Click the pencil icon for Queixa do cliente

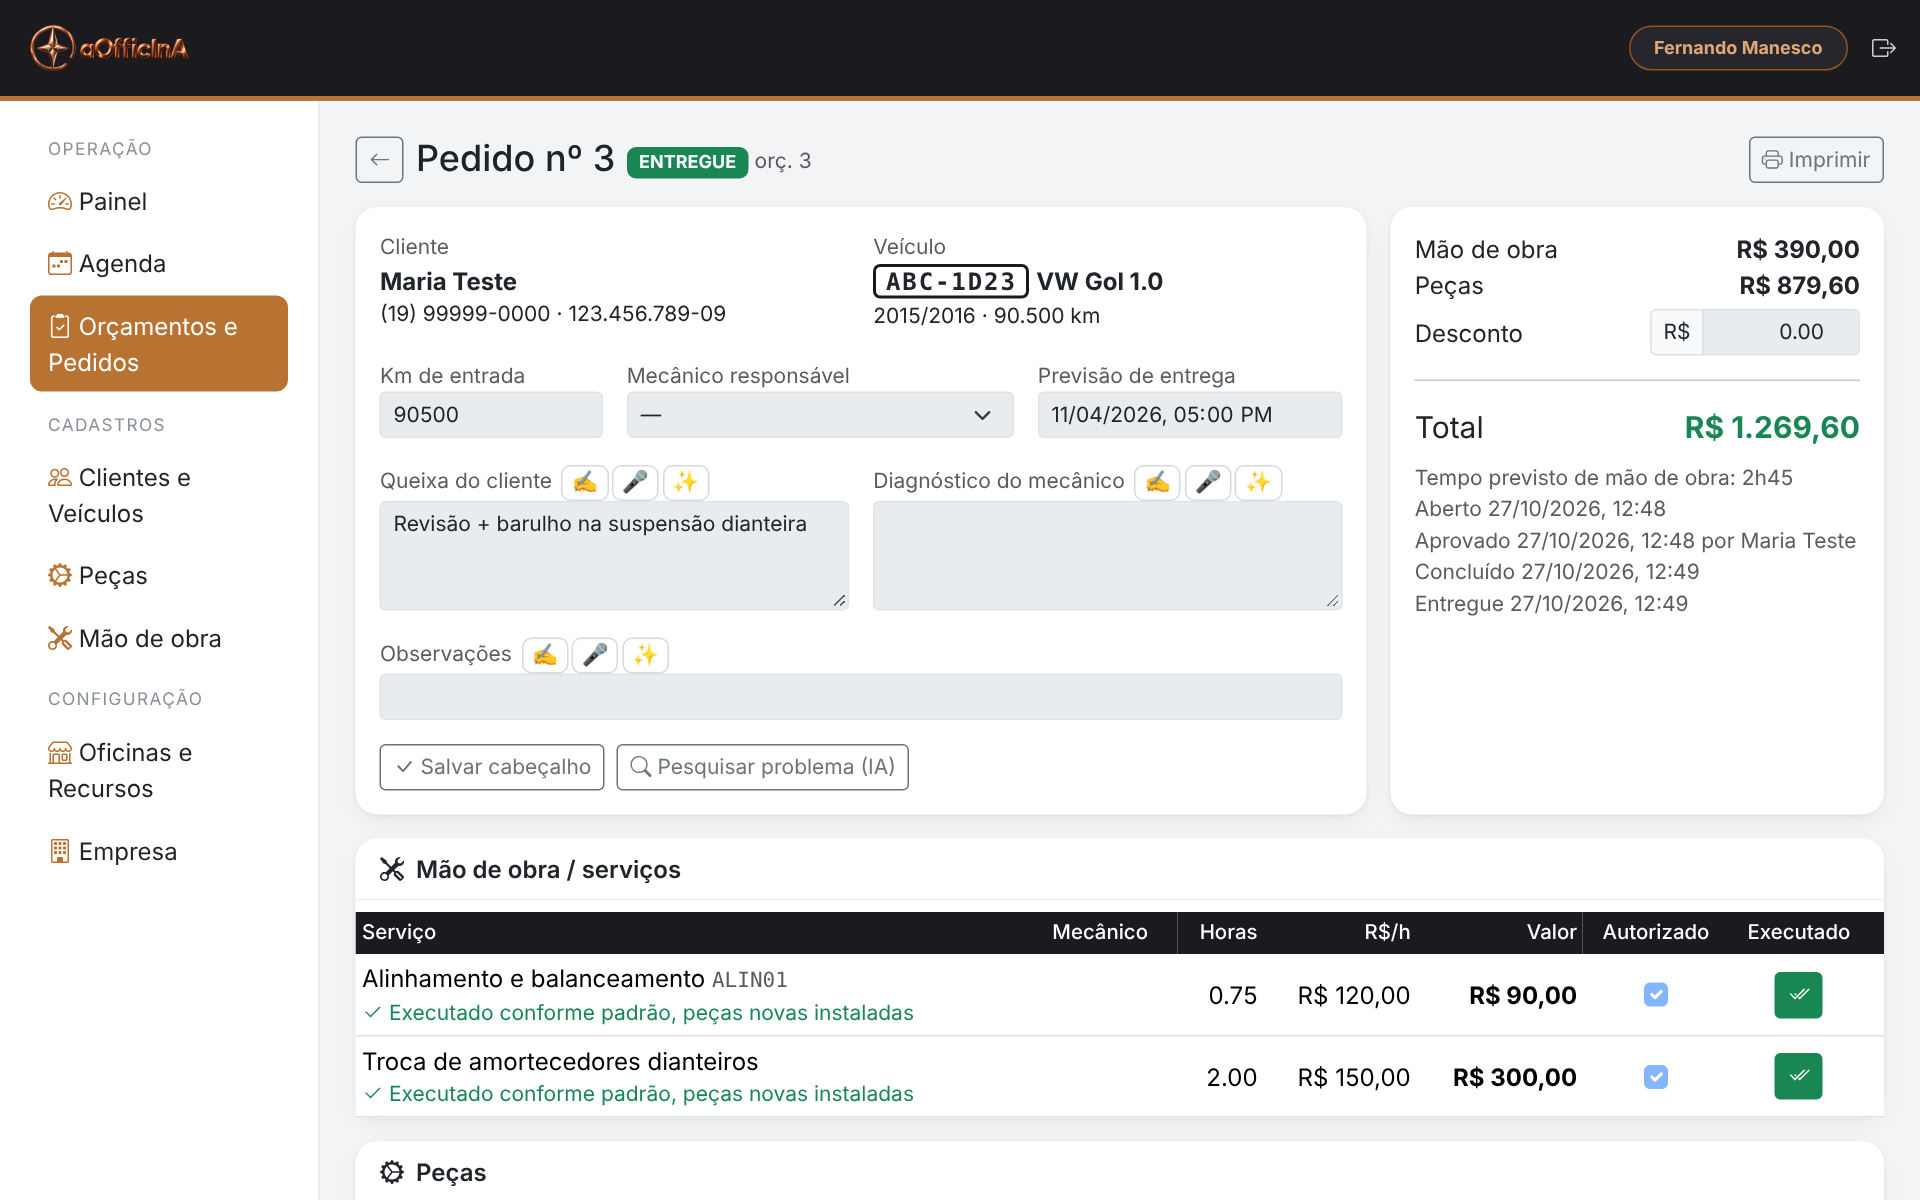[x=585, y=482]
